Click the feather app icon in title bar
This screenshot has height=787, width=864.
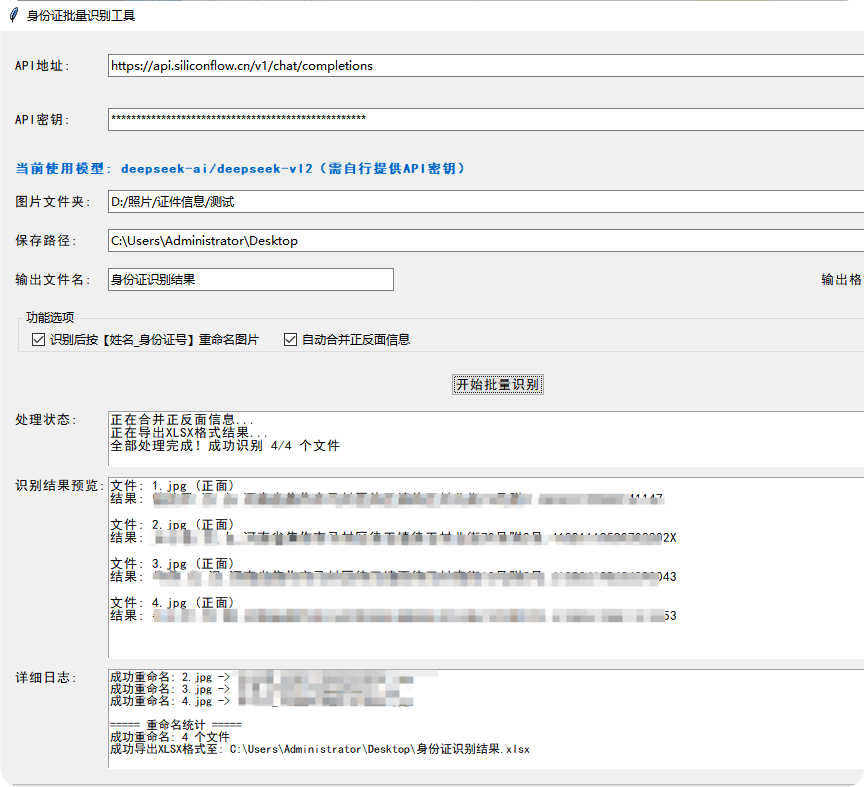(14, 16)
